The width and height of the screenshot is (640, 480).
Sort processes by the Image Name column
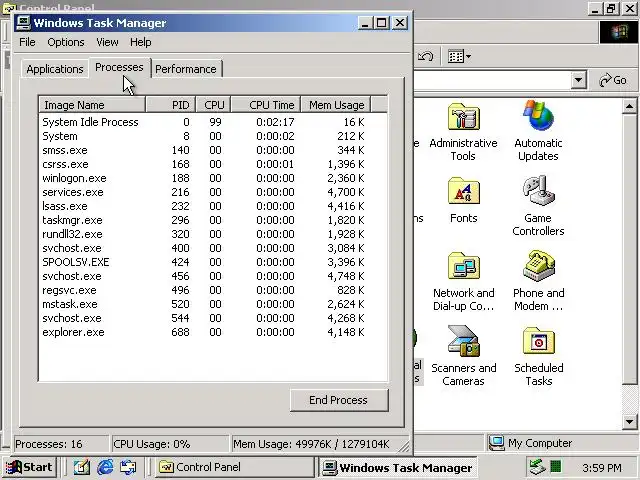click(92, 105)
